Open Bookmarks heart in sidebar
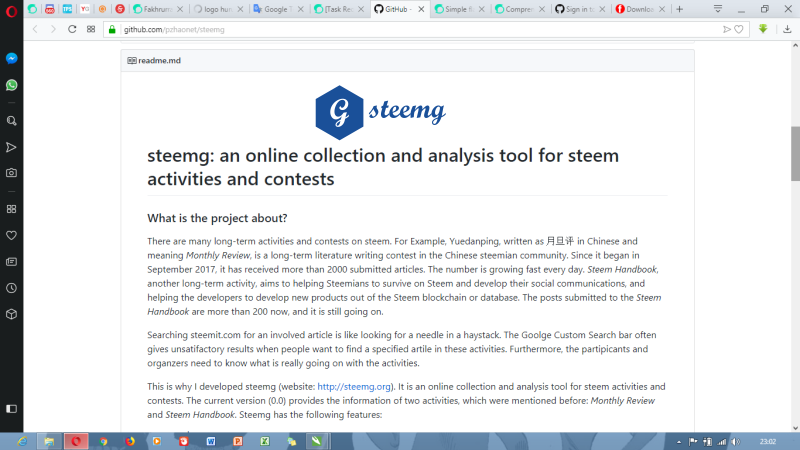The width and height of the screenshot is (800, 450). click(11, 235)
